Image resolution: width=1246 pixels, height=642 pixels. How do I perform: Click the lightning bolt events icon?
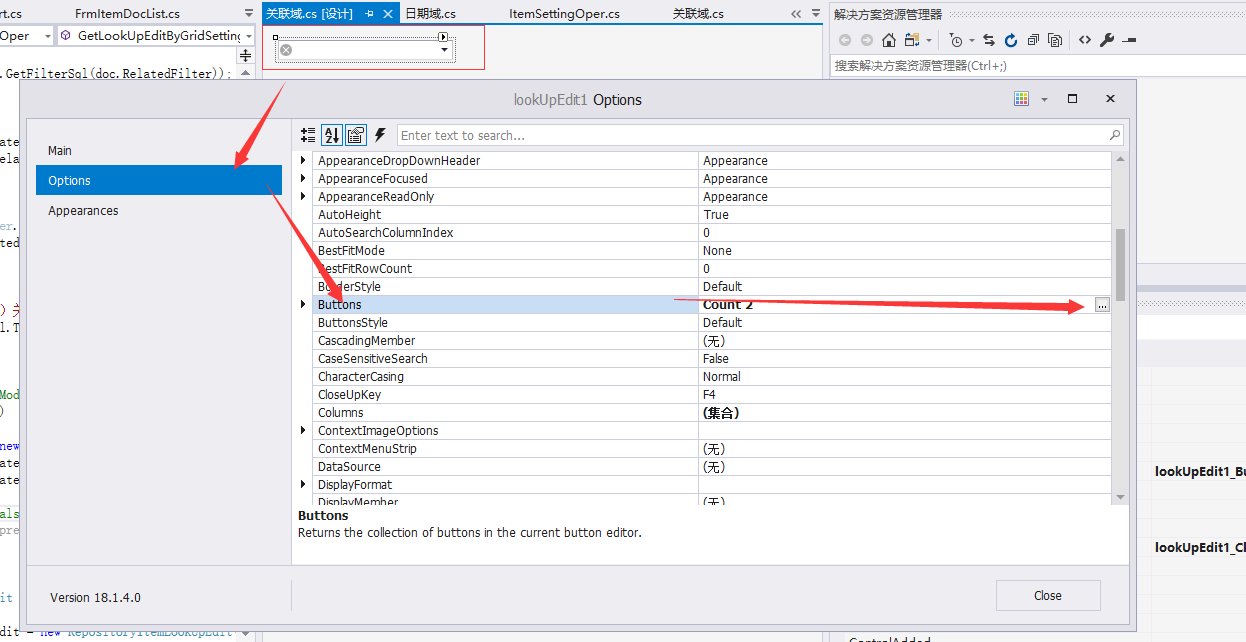[378, 134]
